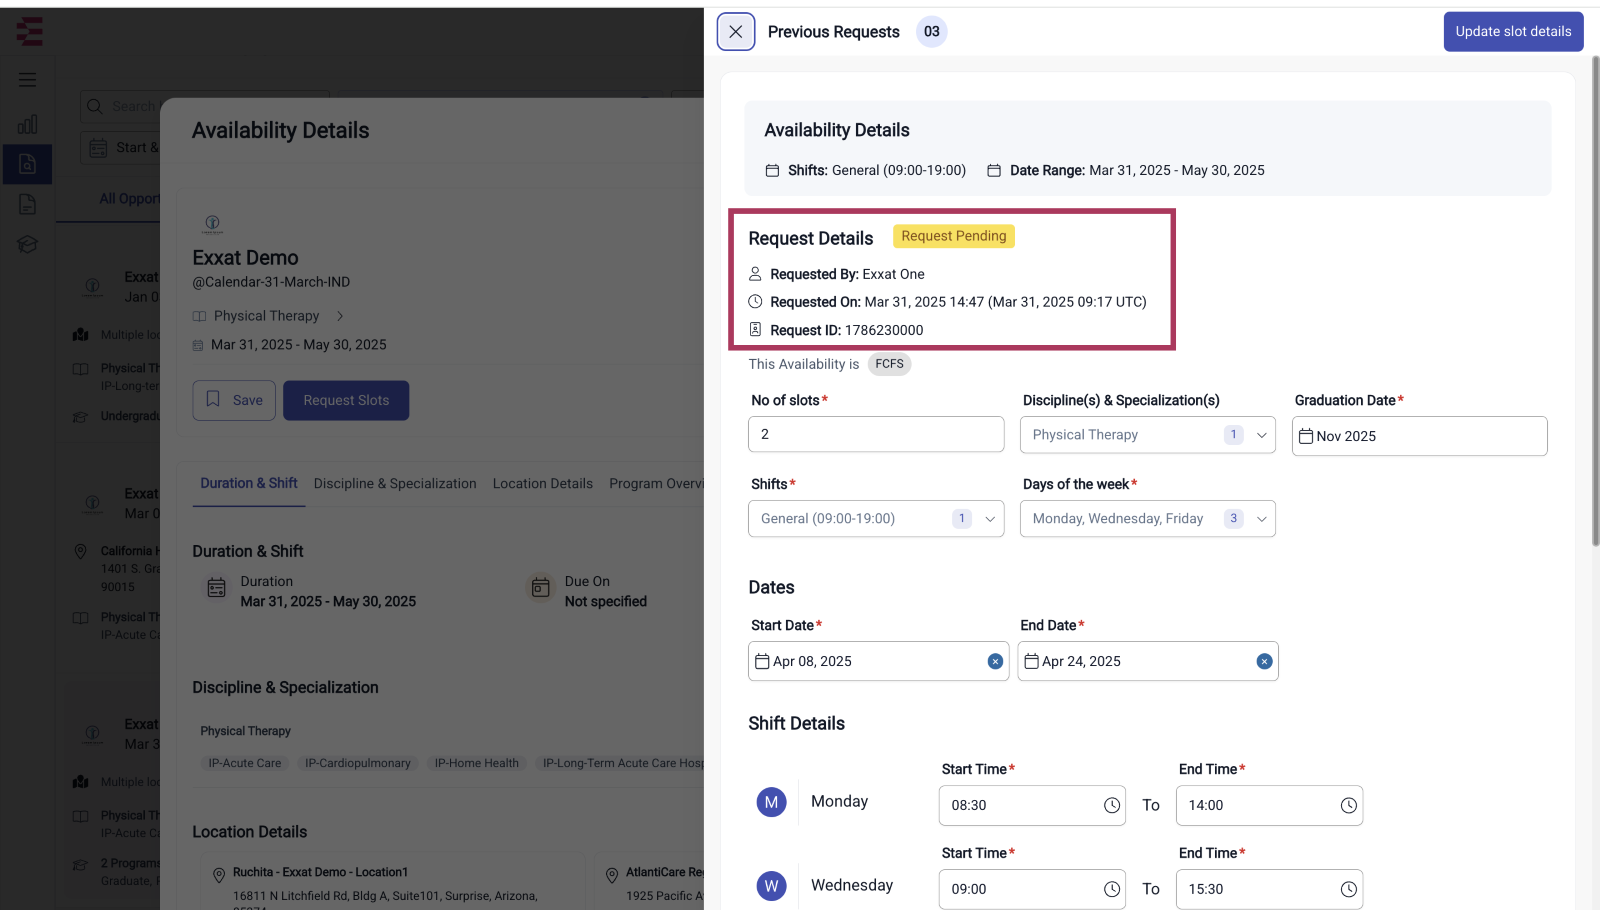Click the Graduation Date calendar icon
Screen dimensions: 1600x910
click(x=1306, y=436)
